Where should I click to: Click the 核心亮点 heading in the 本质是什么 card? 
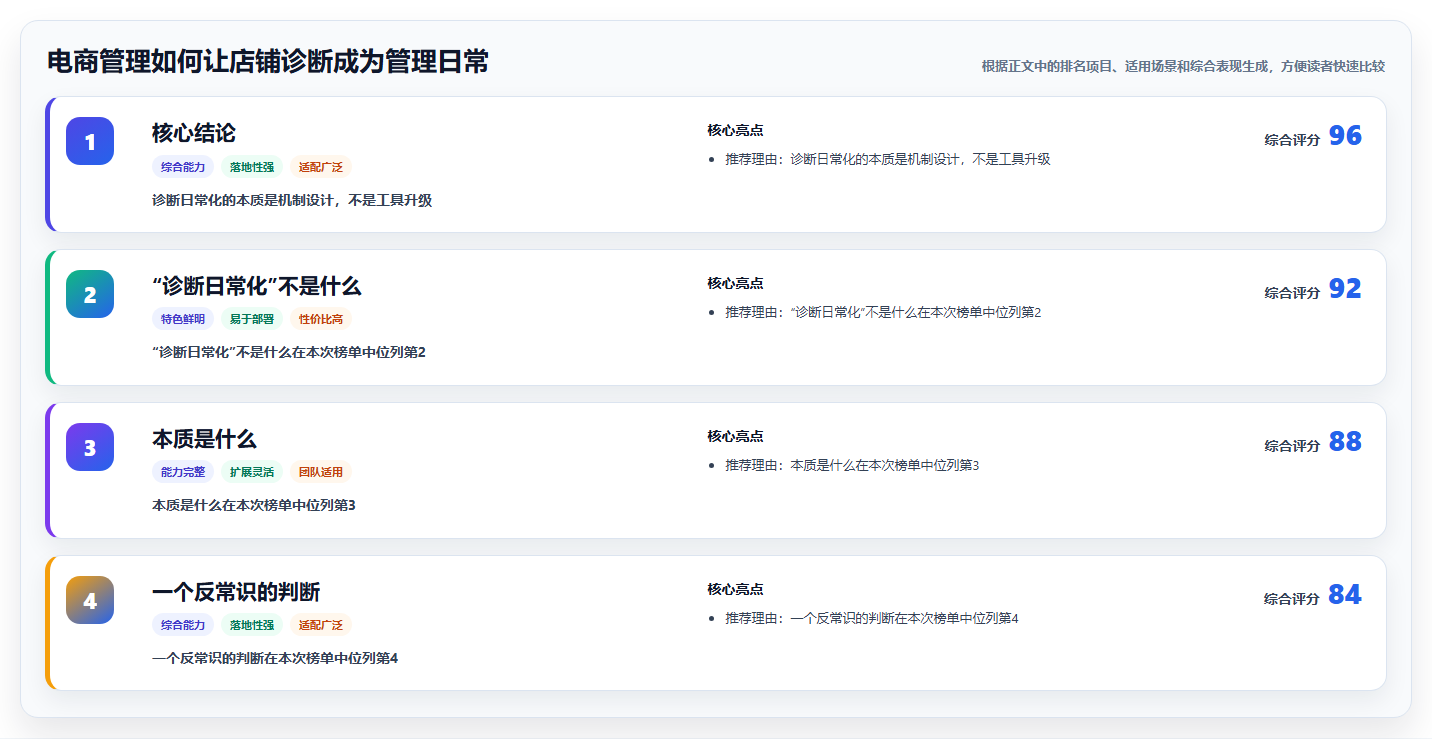coord(735,436)
